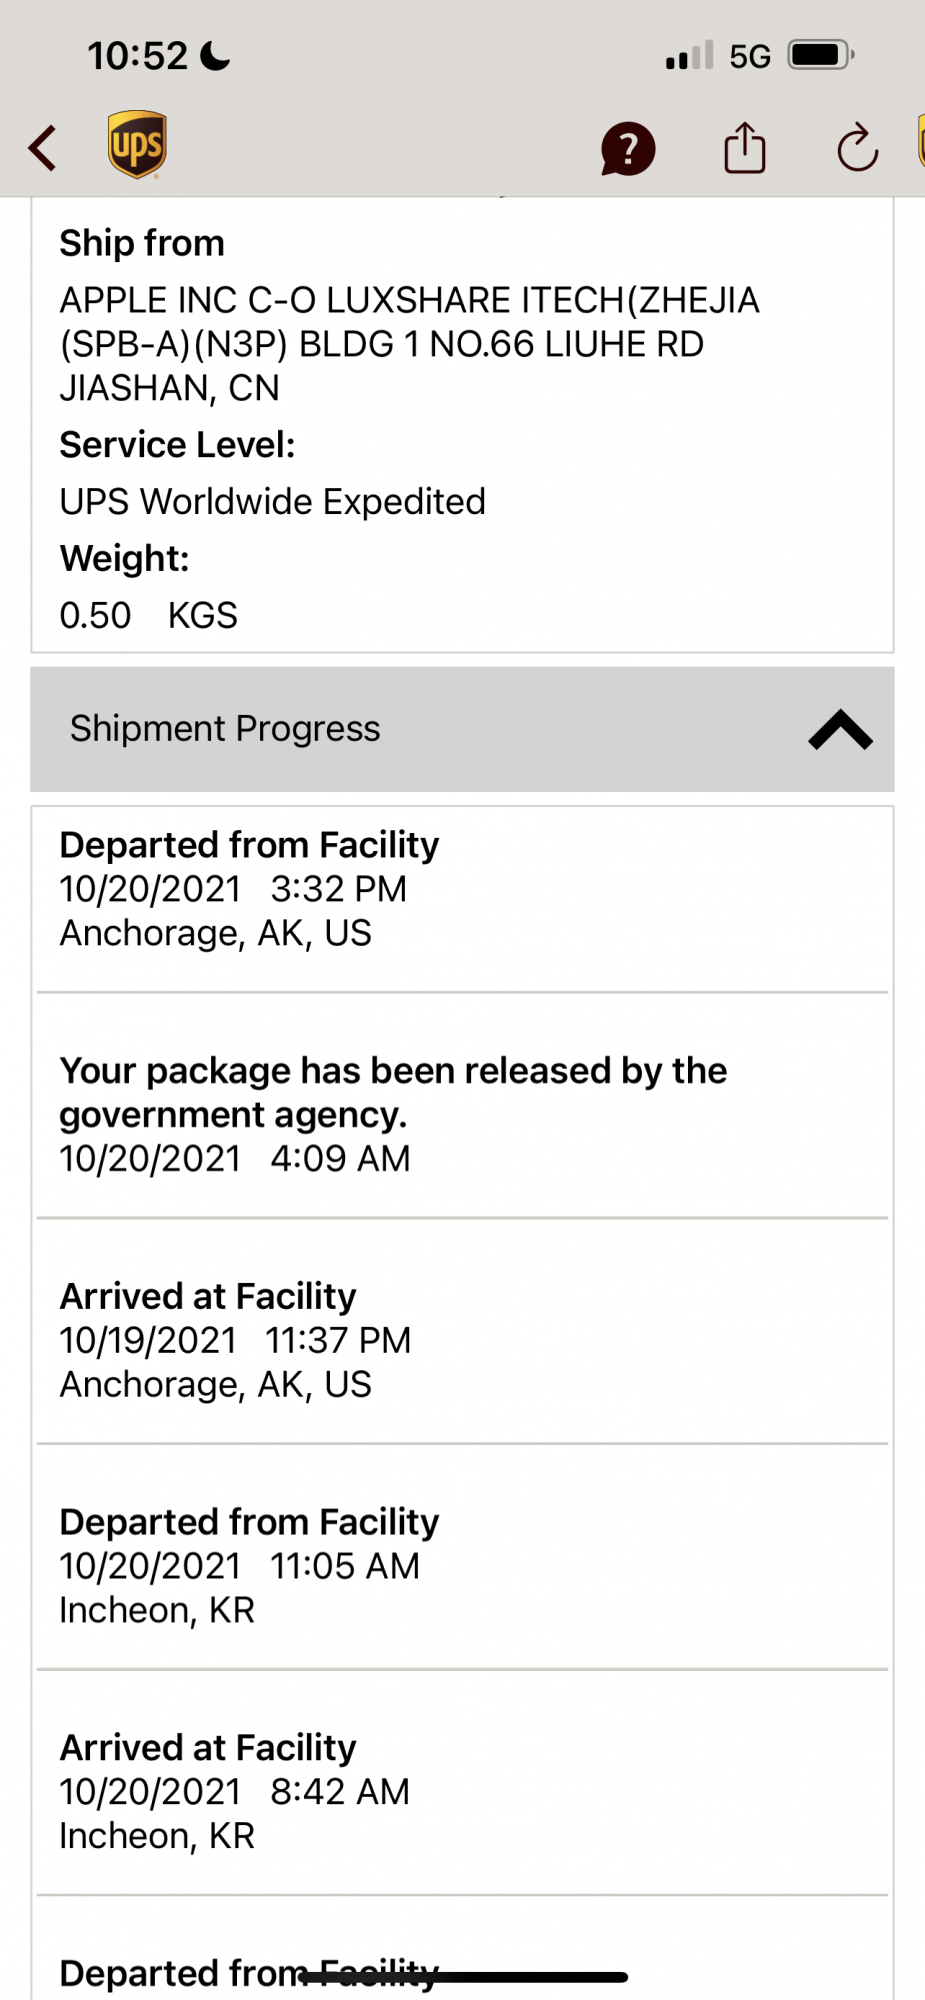Tap the 0.50 KGS weight value
925x2000 pixels.
pos(148,615)
